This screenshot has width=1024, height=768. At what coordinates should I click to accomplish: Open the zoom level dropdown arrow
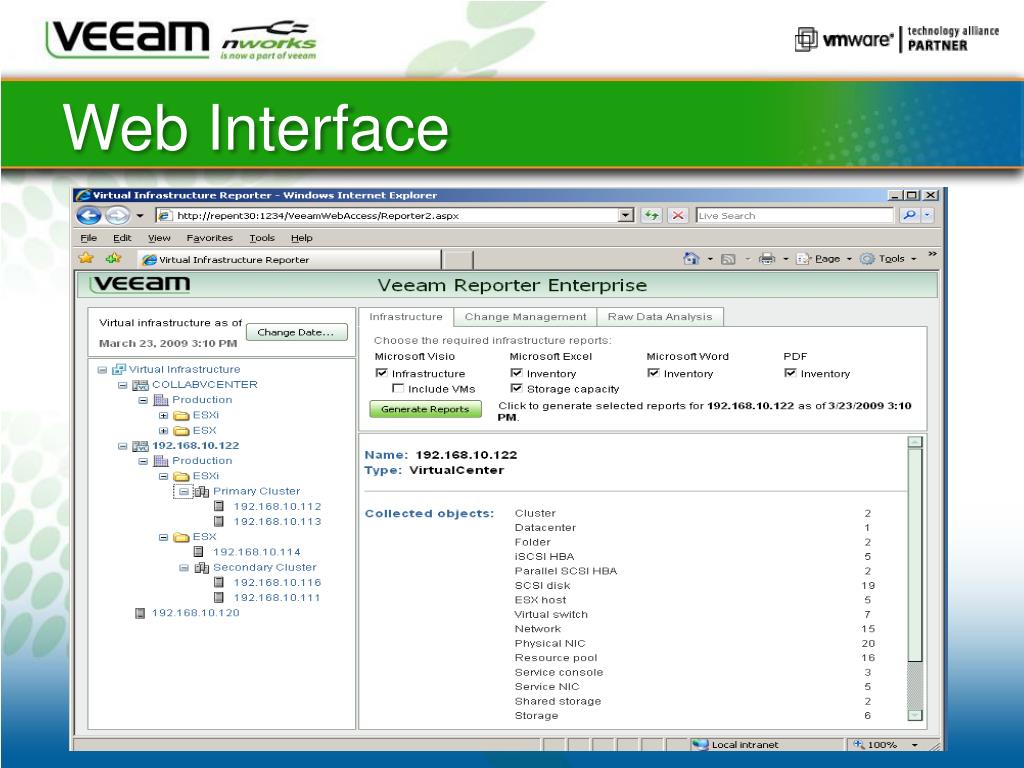tap(915, 744)
